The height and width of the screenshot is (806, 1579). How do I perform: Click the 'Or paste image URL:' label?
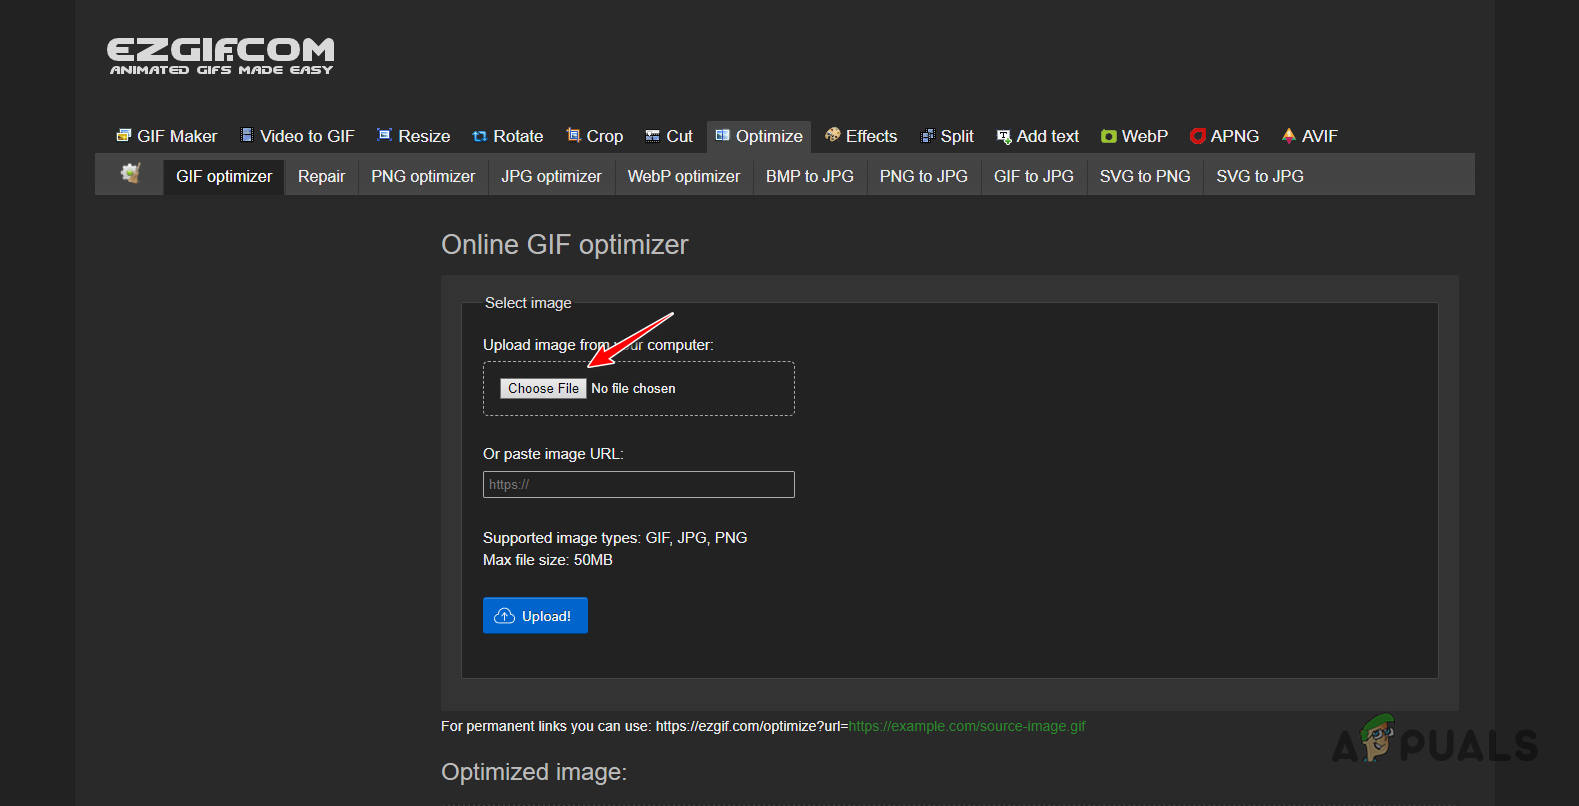tap(553, 454)
